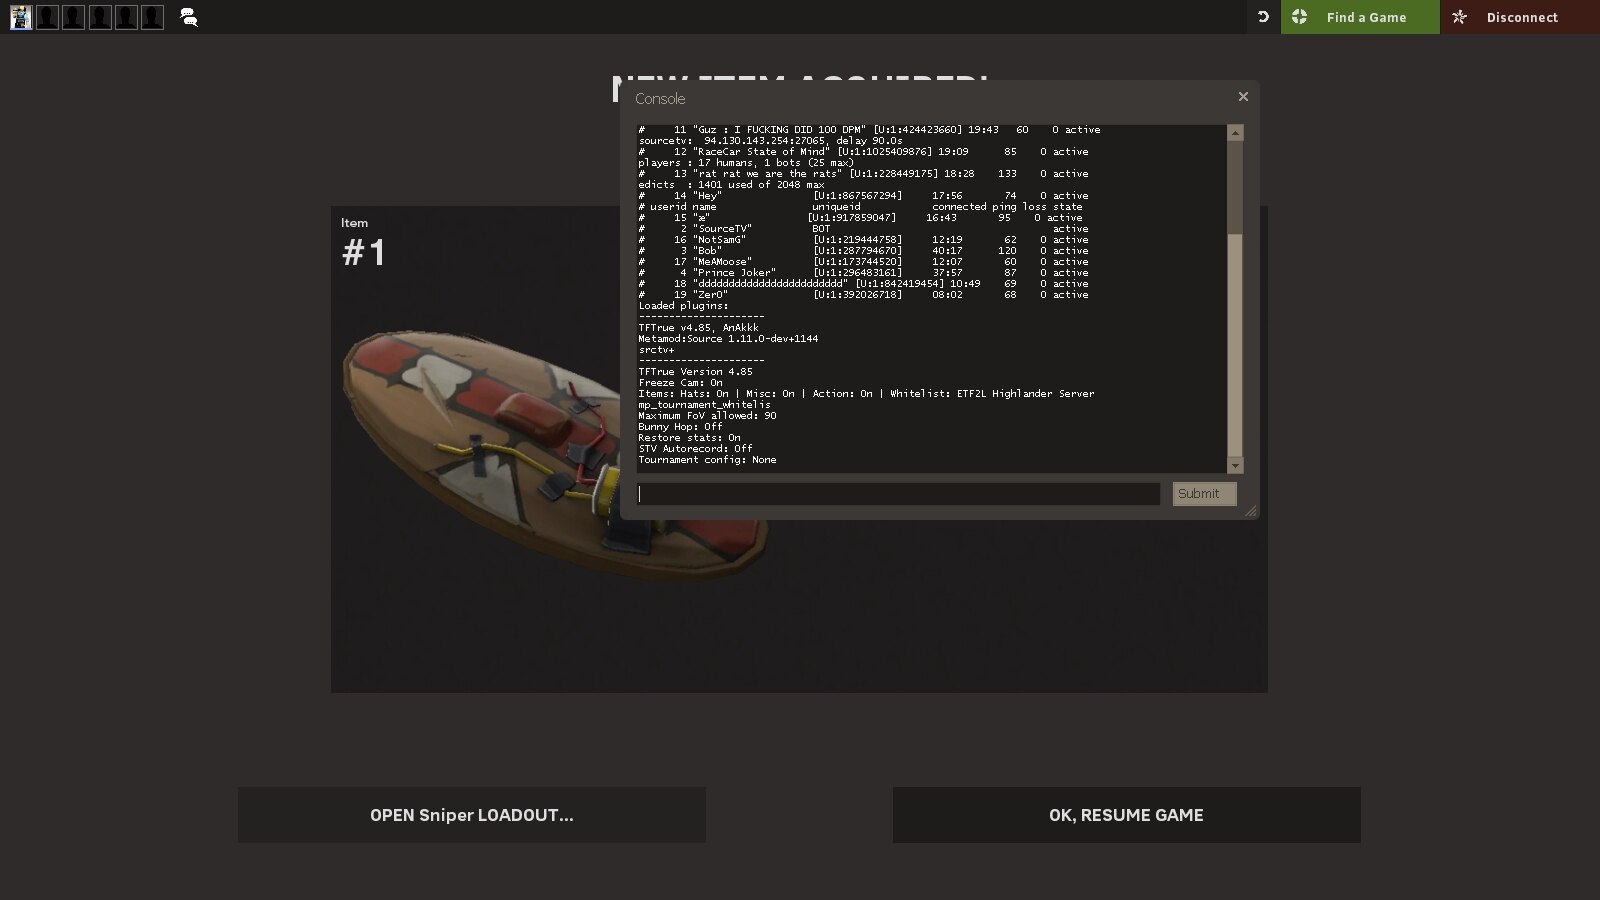Image resolution: width=1600 pixels, height=900 pixels.
Task: Click your player avatar in the party bar
Action: click(x=21, y=17)
